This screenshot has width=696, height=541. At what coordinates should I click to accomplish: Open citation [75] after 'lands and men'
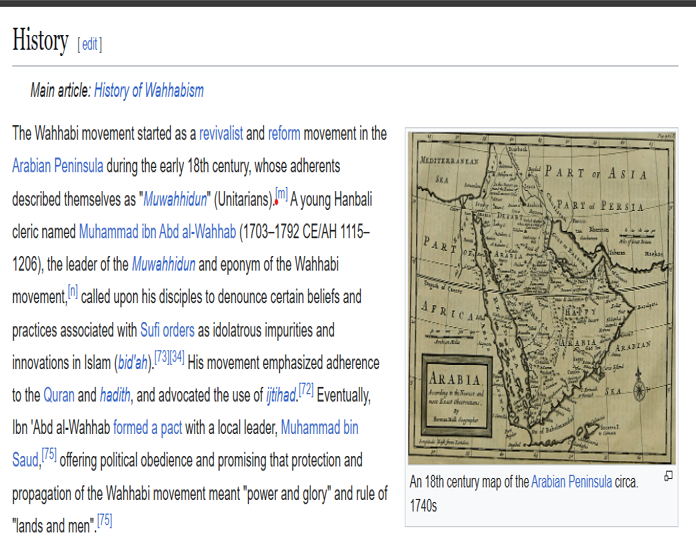[x=105, y=520]
